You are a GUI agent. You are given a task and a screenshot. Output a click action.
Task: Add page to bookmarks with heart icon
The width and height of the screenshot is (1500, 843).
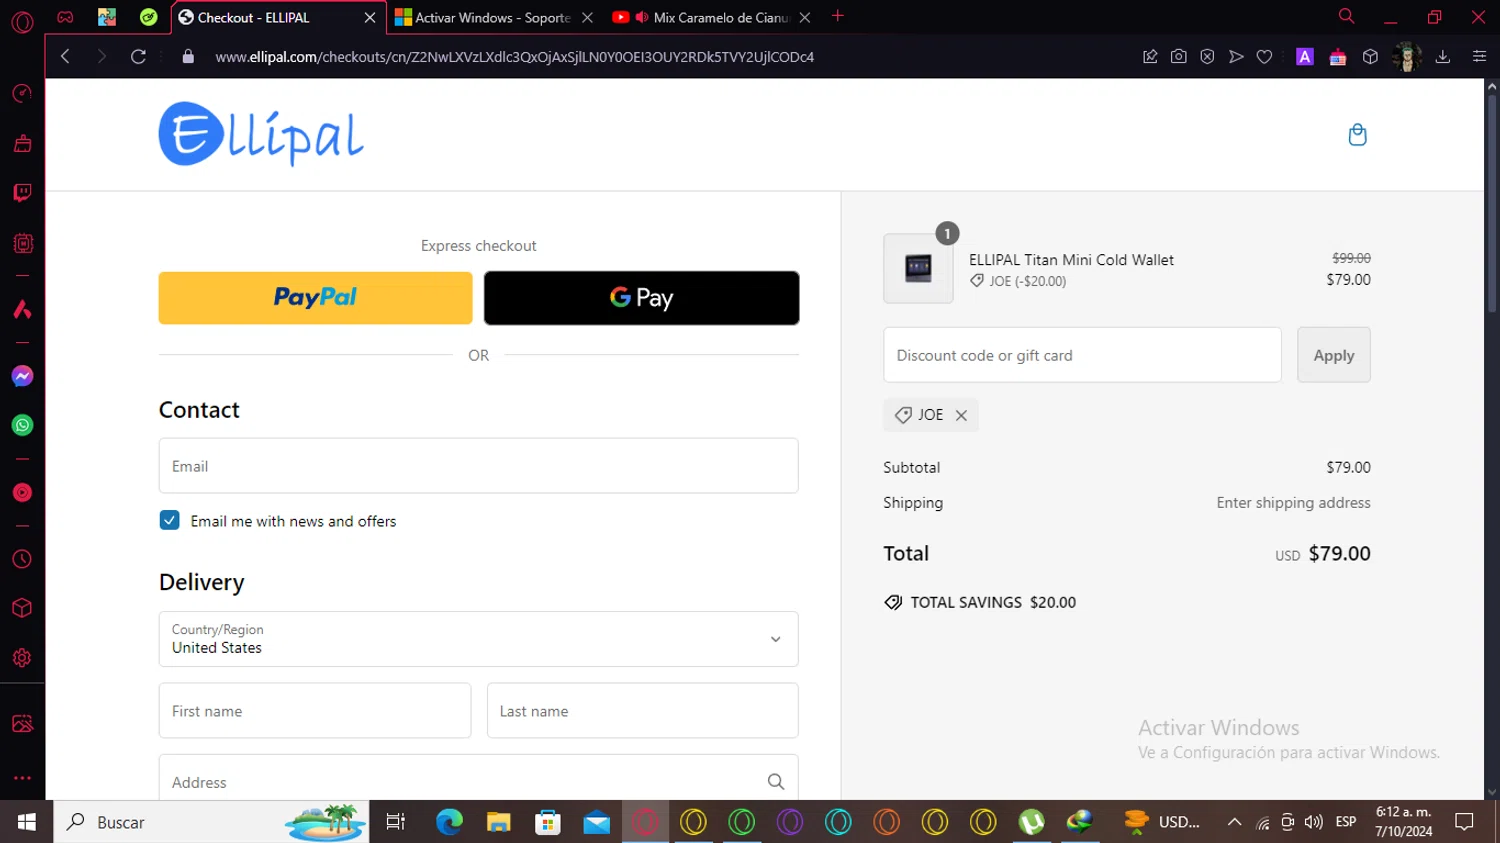(x=1264, y=57)
